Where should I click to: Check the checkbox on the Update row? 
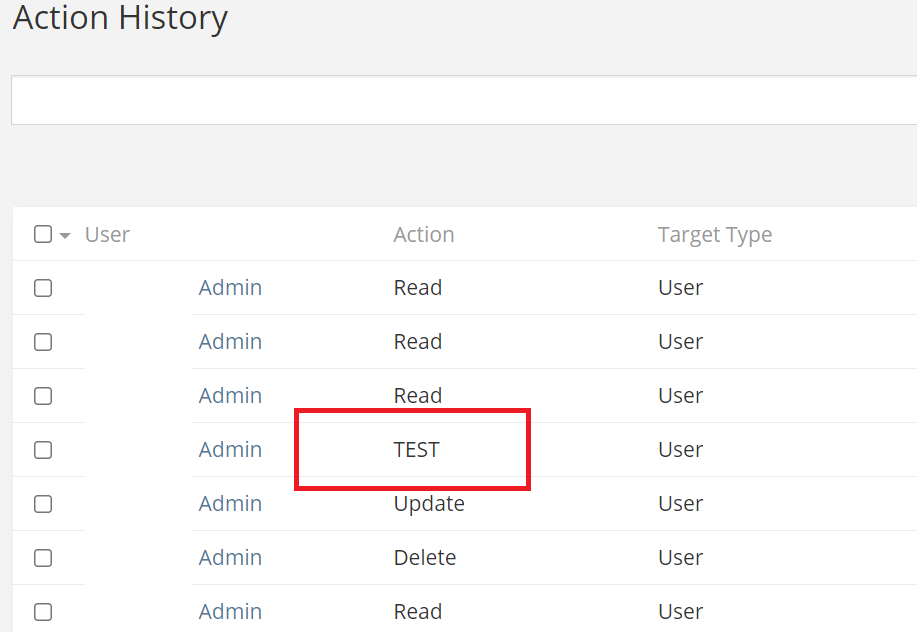[x=42, y=504]
